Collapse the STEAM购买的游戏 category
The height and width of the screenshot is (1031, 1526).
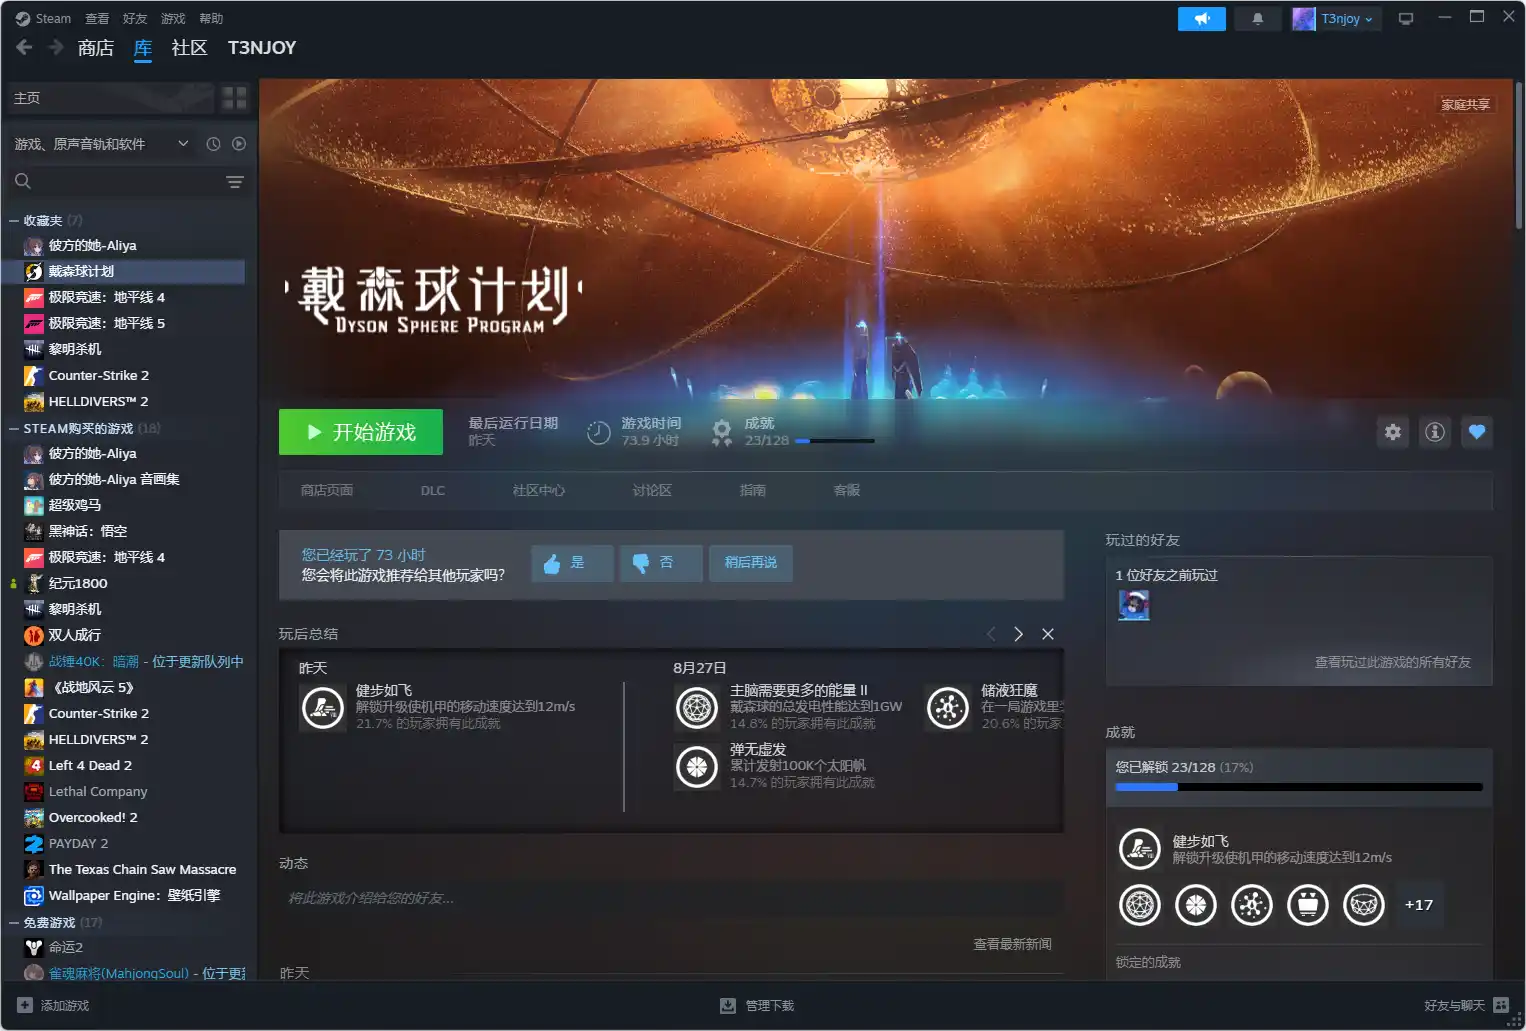click(x=14, y=429)
